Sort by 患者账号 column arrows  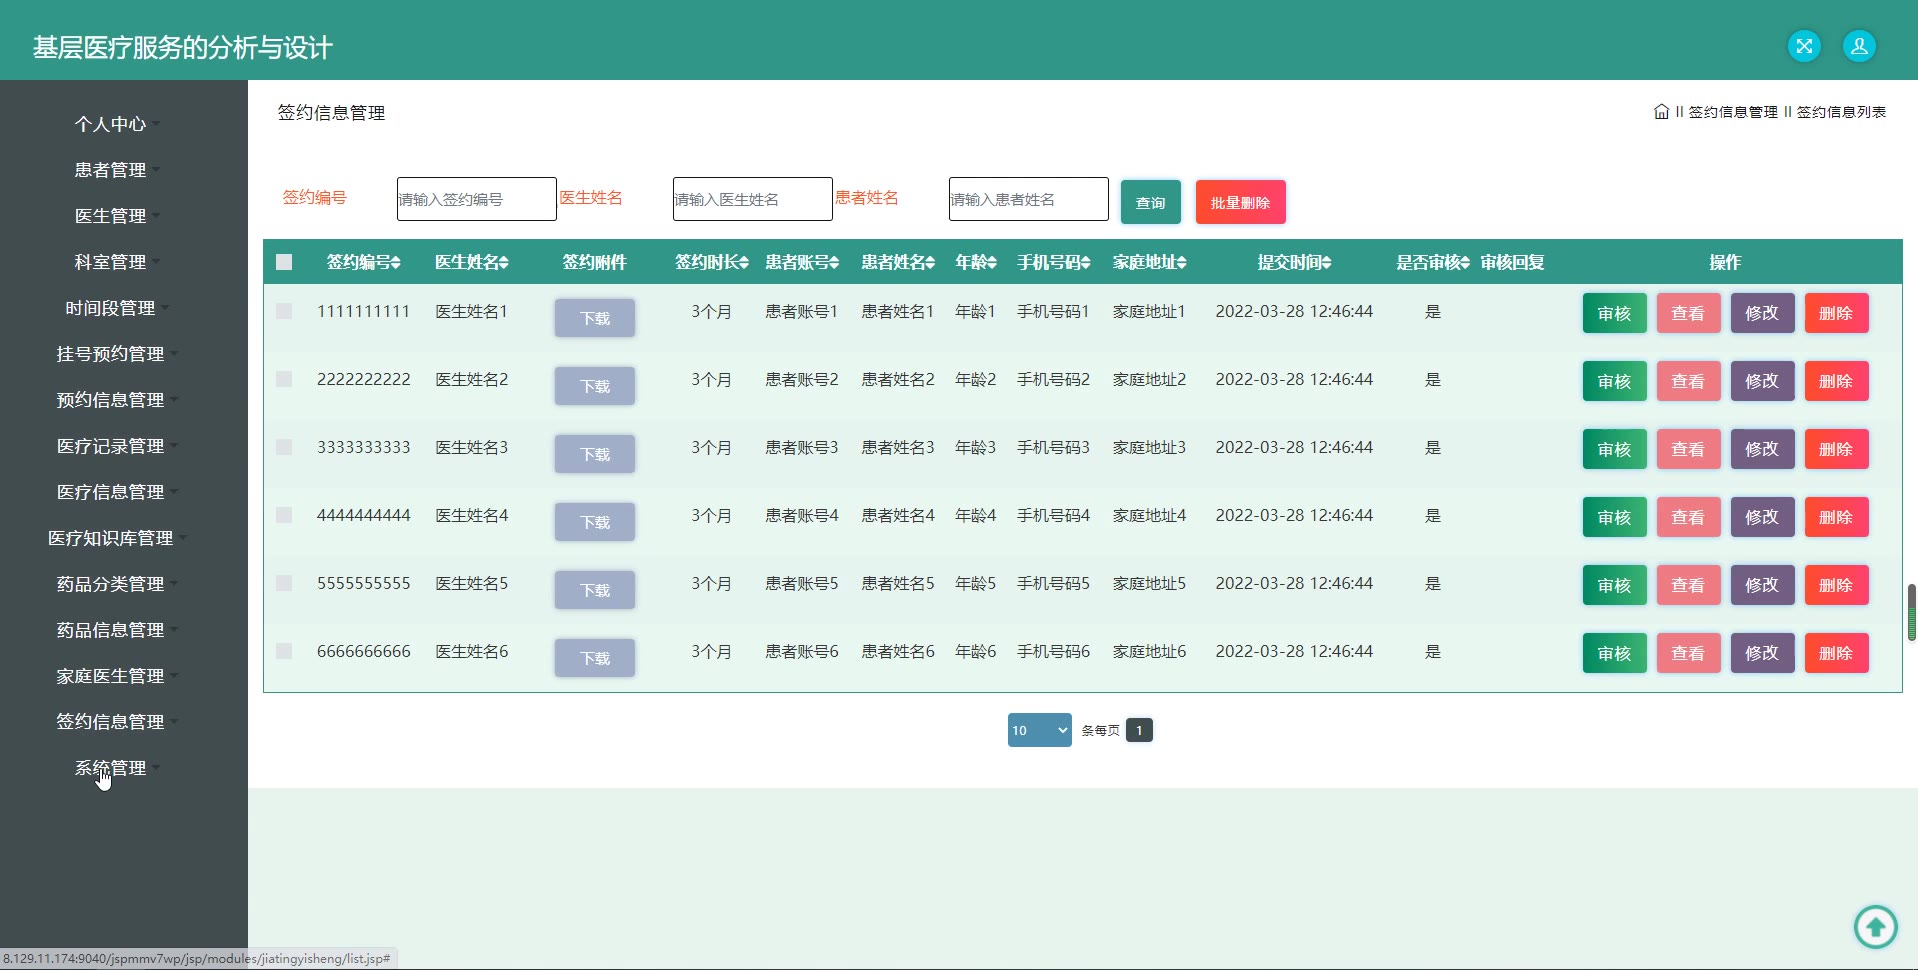834,263
